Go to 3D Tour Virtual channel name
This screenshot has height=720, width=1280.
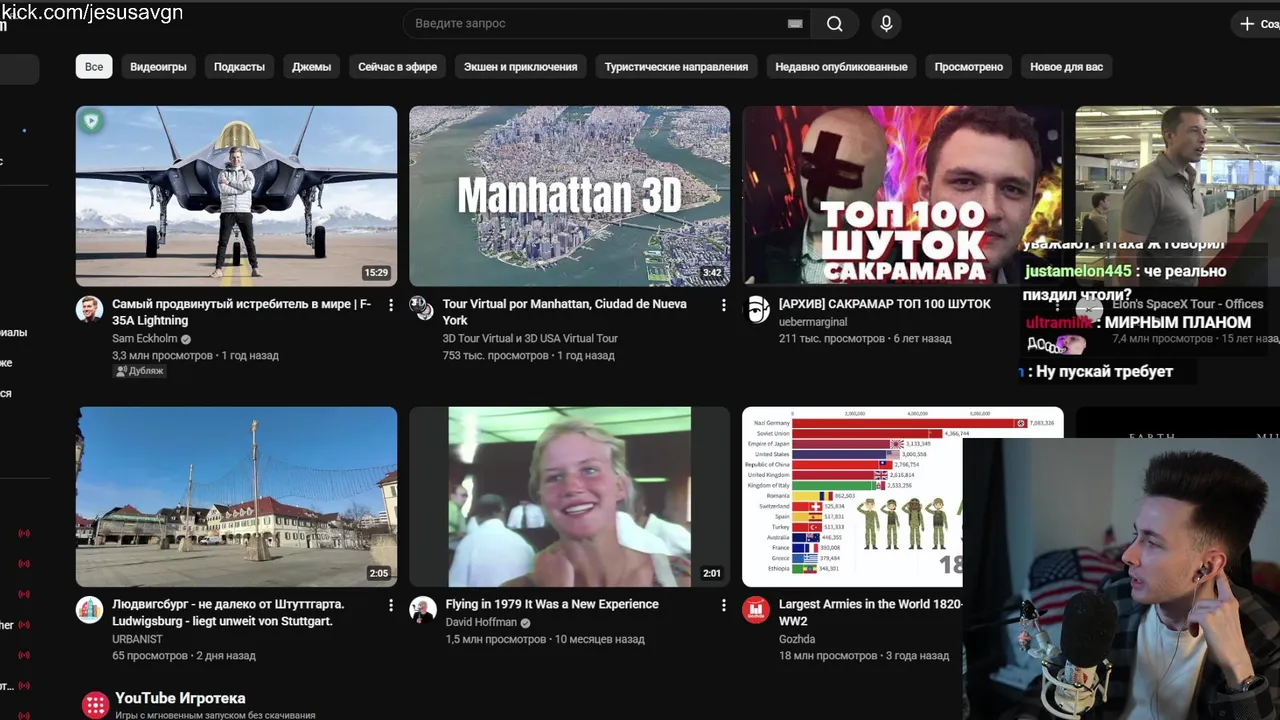(530, 339)
